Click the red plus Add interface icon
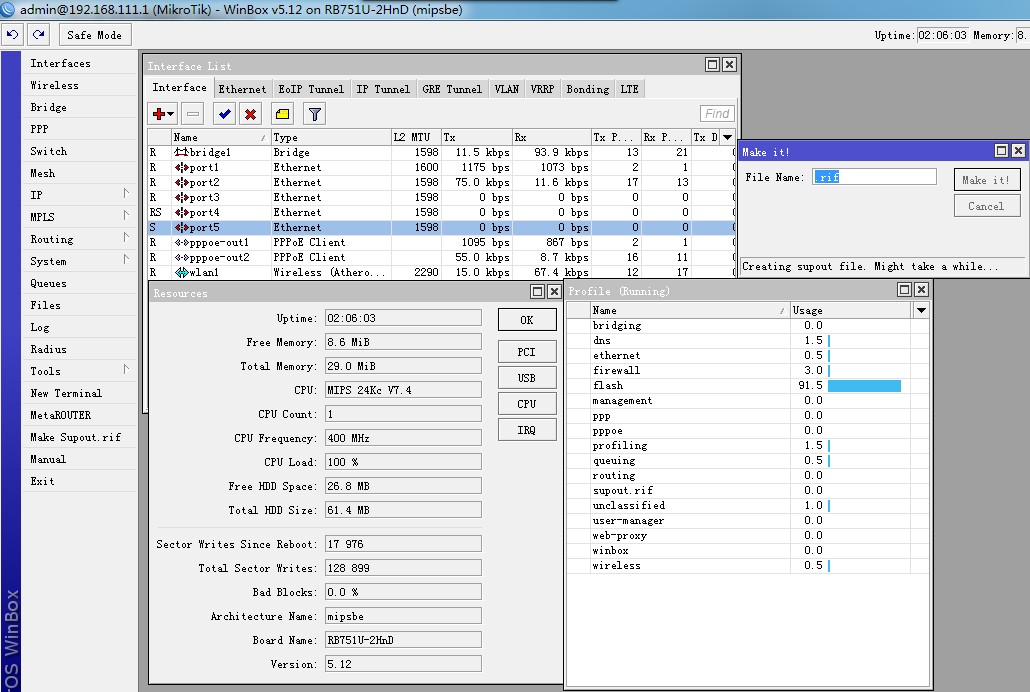 (x=163, y=114)
